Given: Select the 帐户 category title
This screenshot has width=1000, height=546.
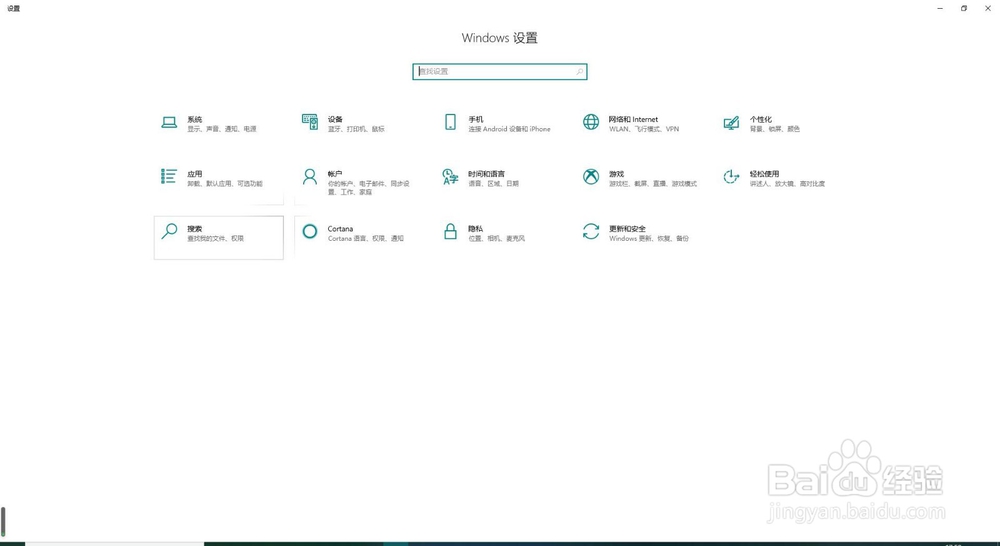Looking at the screenshot, I should (x=335, y=173).
